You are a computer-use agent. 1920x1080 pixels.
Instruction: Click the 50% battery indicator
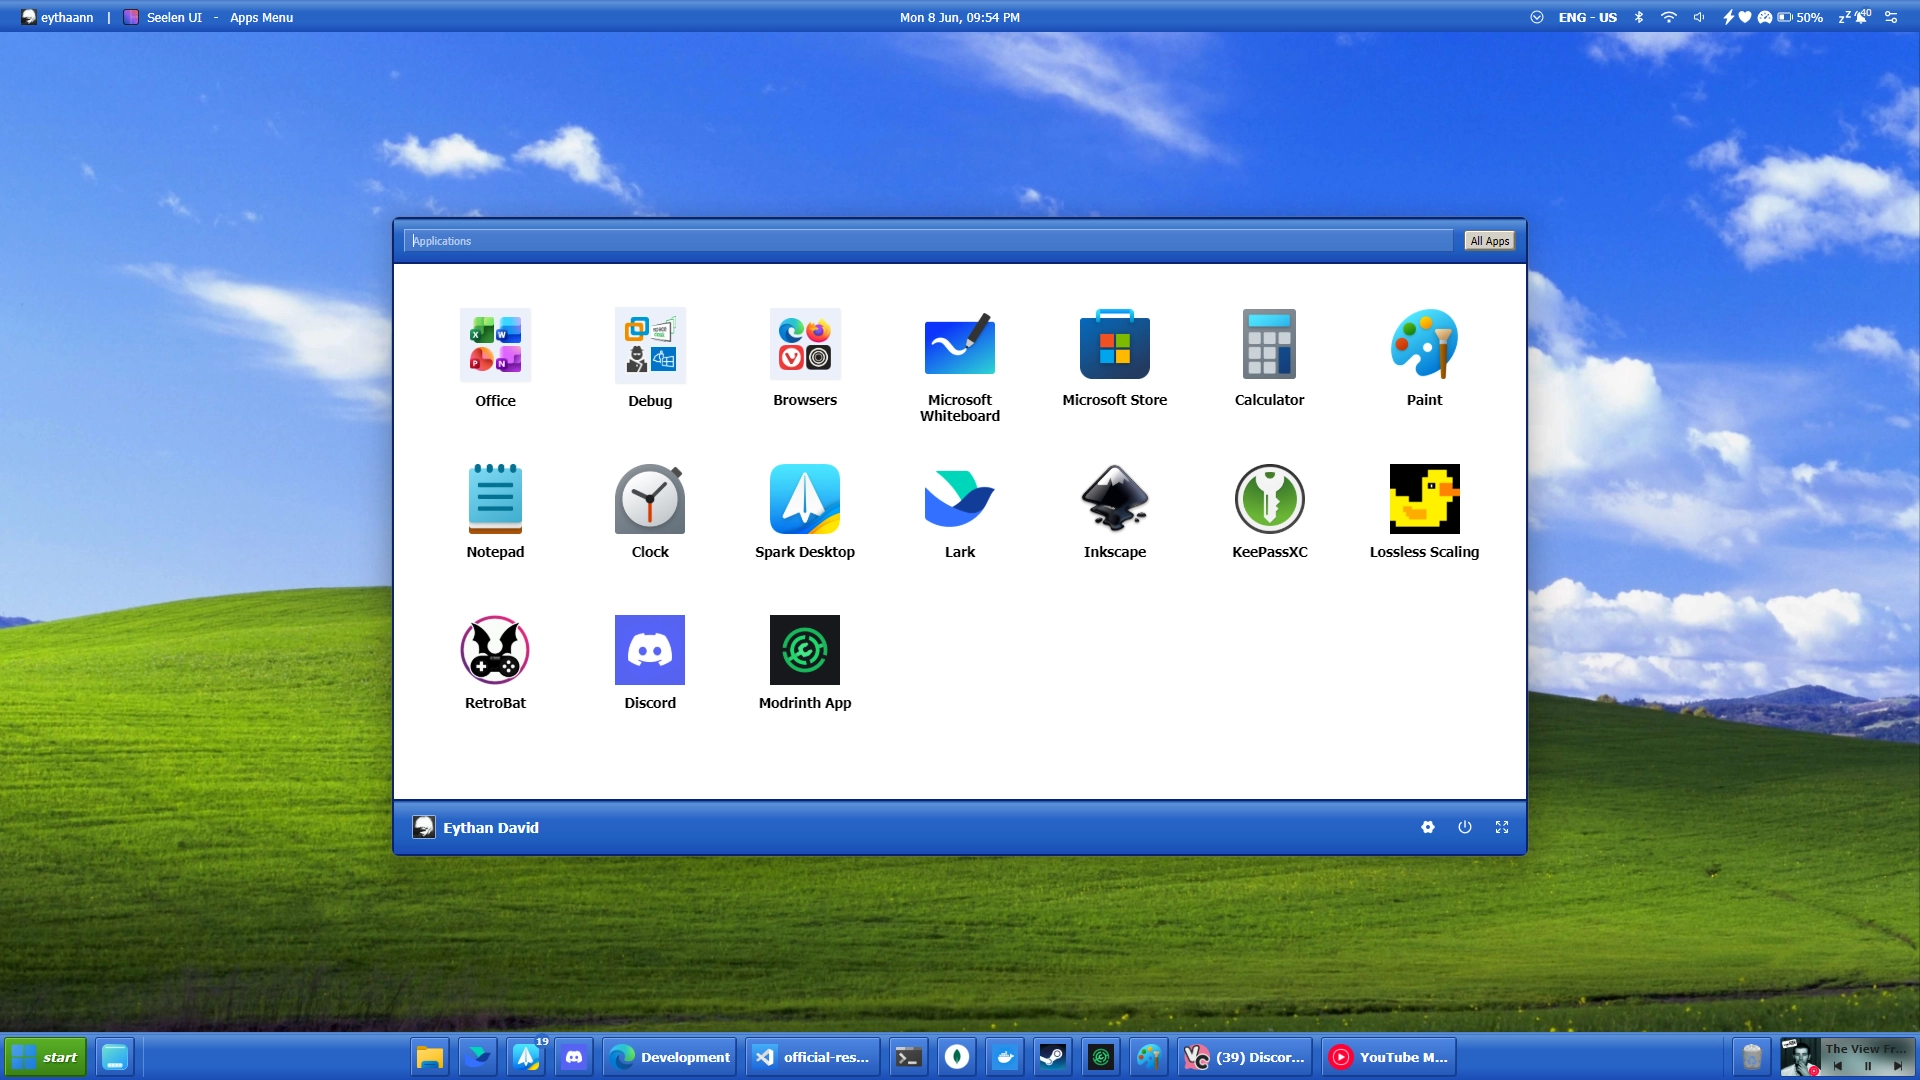tap(1800, 17)
